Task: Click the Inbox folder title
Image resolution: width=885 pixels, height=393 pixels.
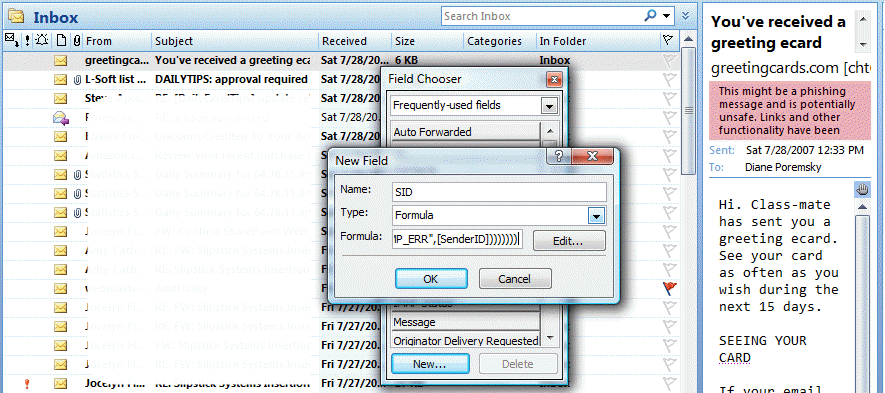Action: point(55,18)
